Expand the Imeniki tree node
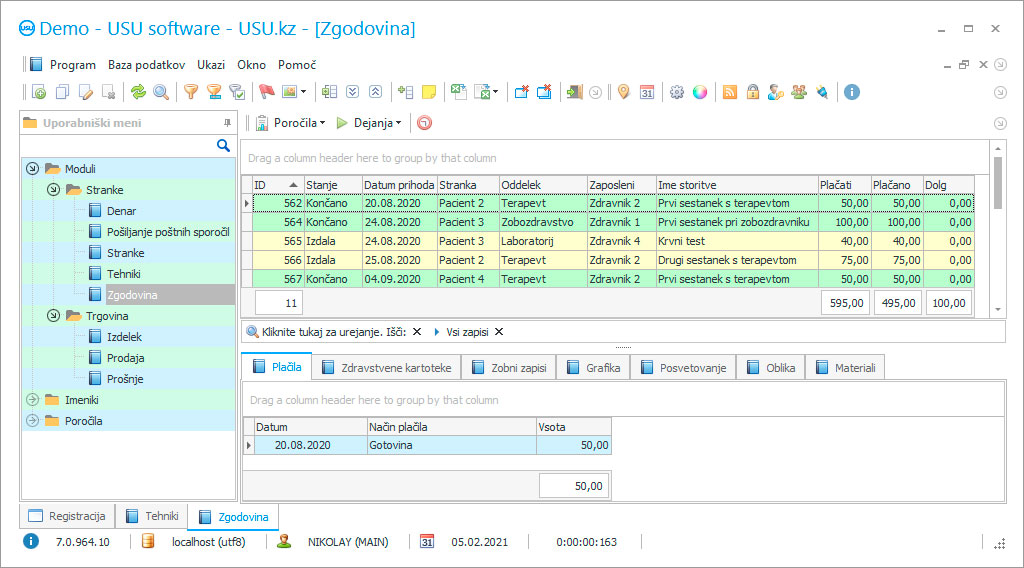The height and width of the screenshot is (568, 1024). tap(32, 400)
